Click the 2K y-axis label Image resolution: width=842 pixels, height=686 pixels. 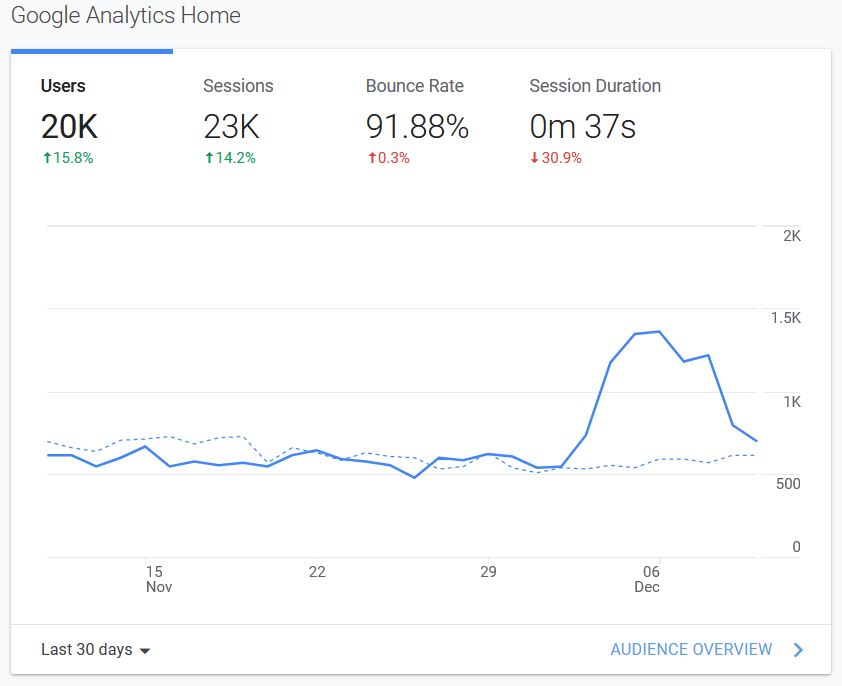pos(792,236)
